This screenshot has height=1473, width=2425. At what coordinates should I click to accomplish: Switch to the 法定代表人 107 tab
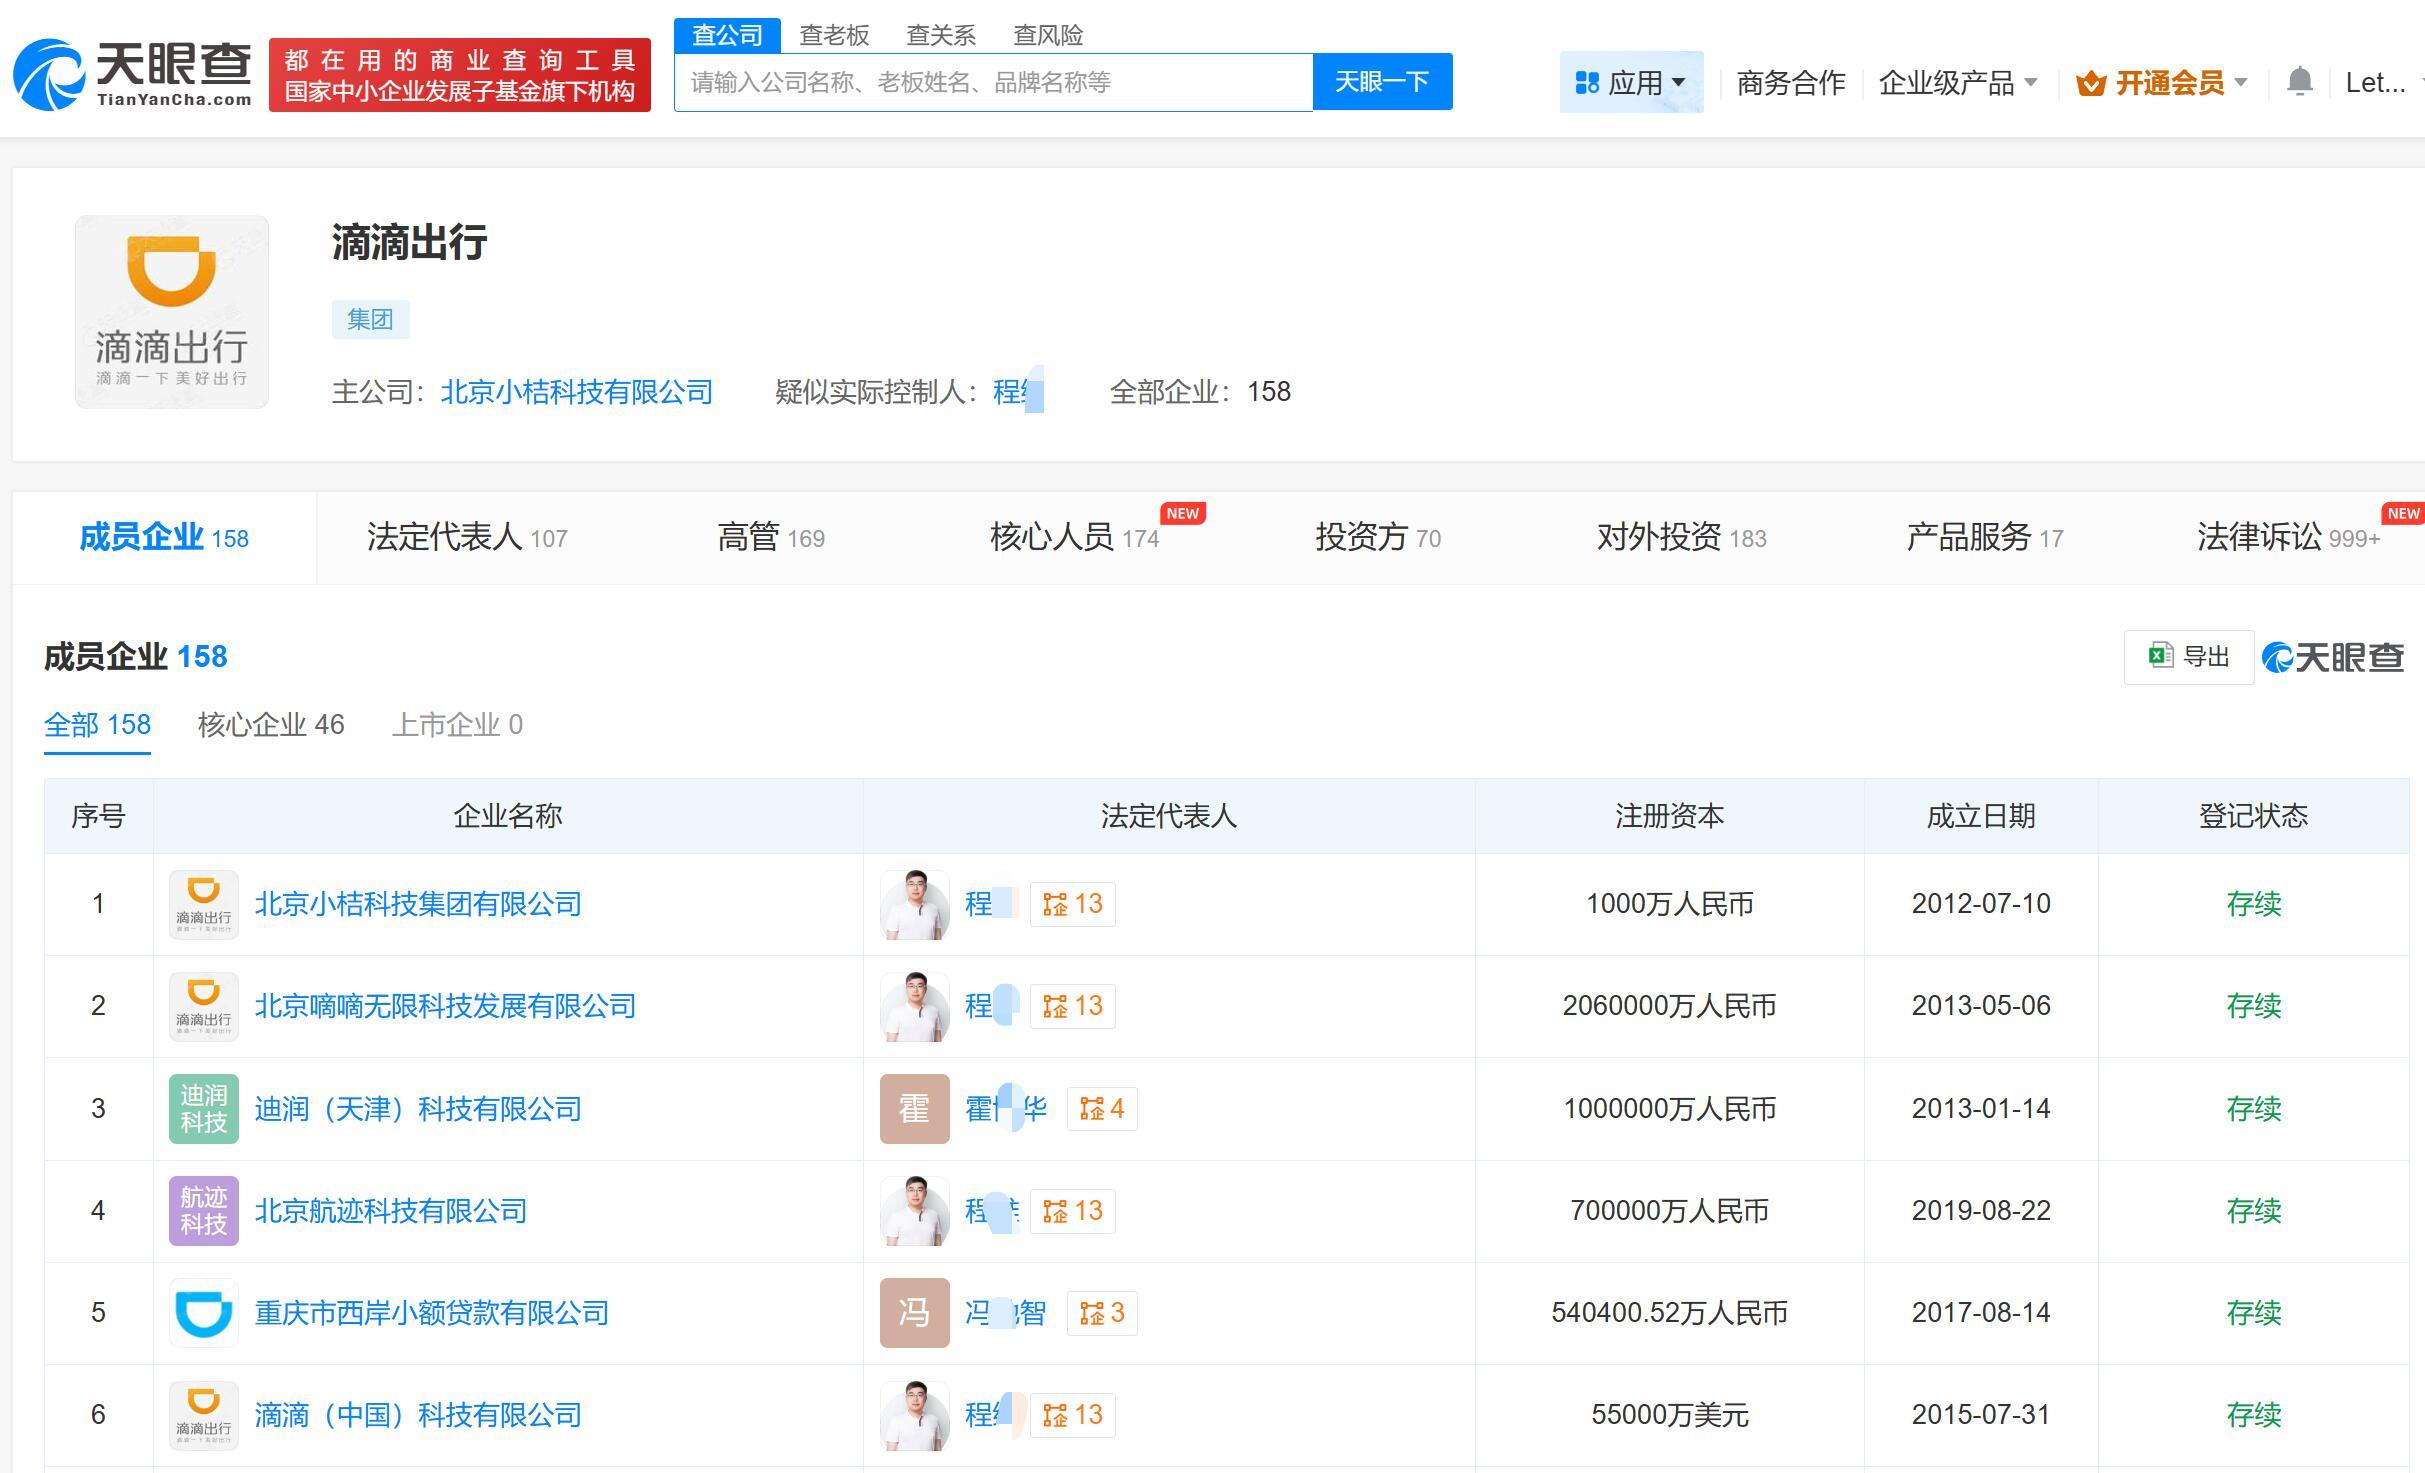(x=467, y=538)
